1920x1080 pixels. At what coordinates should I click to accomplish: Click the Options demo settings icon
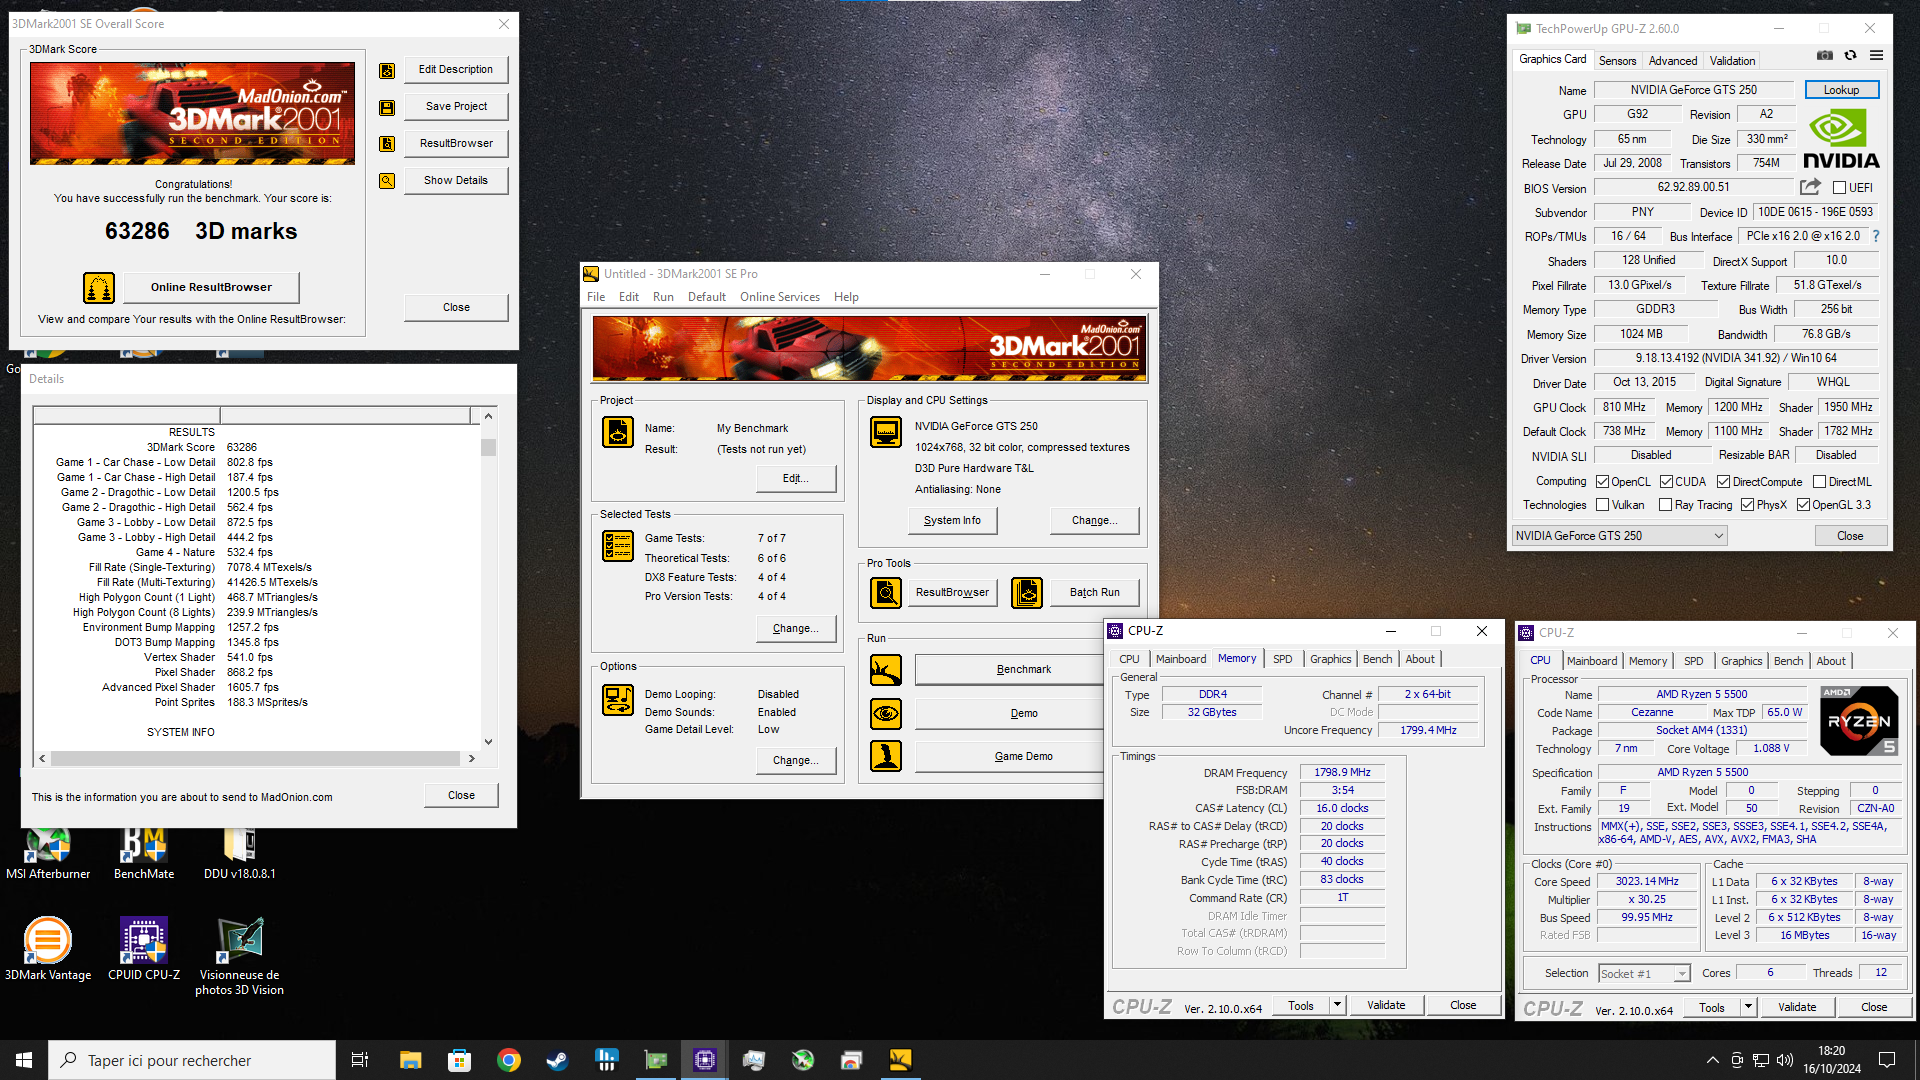coord(618,700)
